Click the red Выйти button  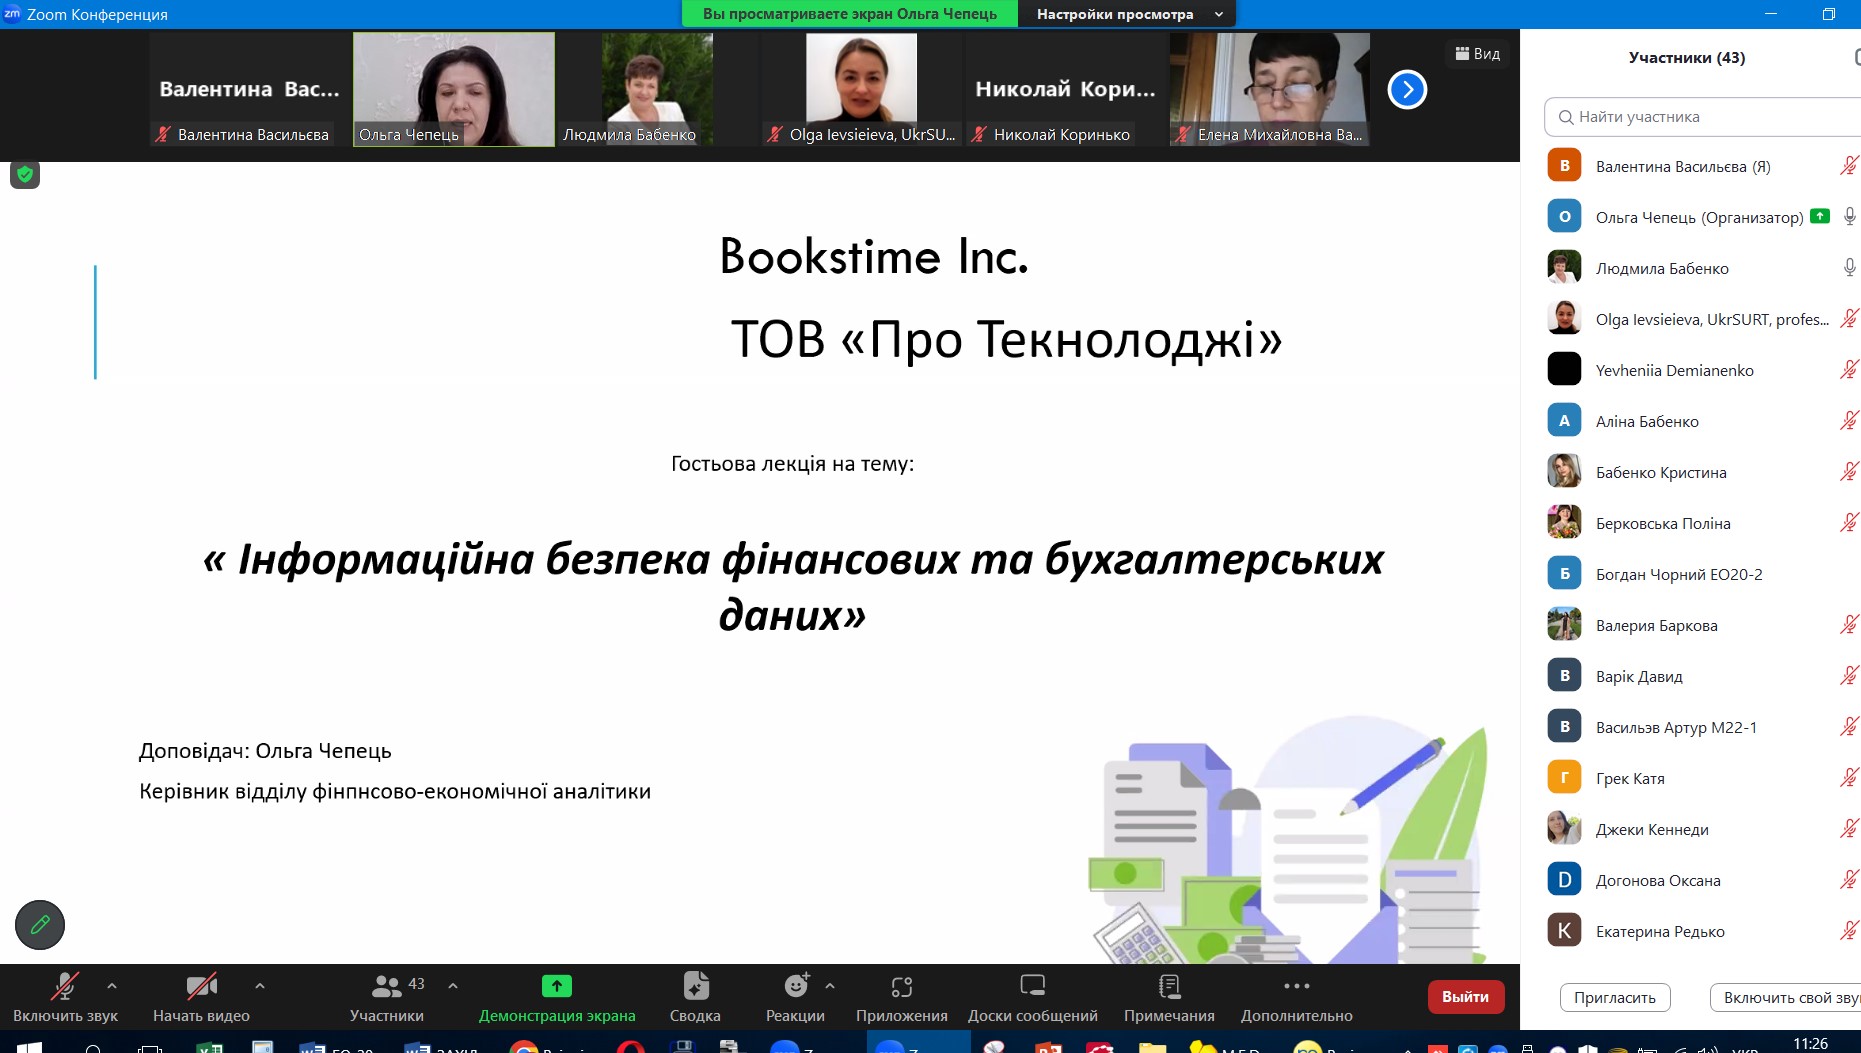tap(1465, 997)
